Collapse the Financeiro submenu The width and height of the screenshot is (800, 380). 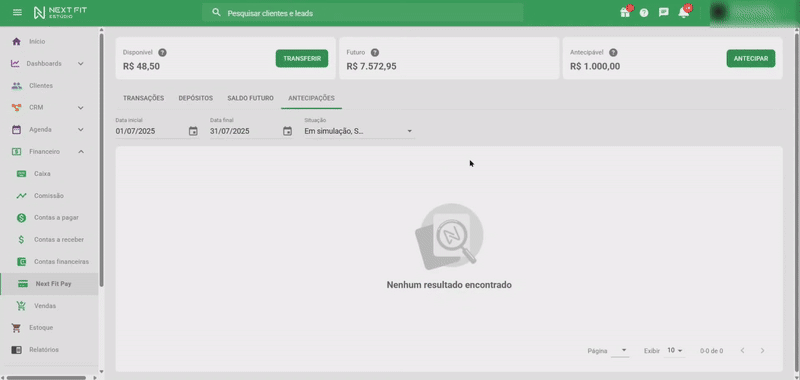pos(81,151)
